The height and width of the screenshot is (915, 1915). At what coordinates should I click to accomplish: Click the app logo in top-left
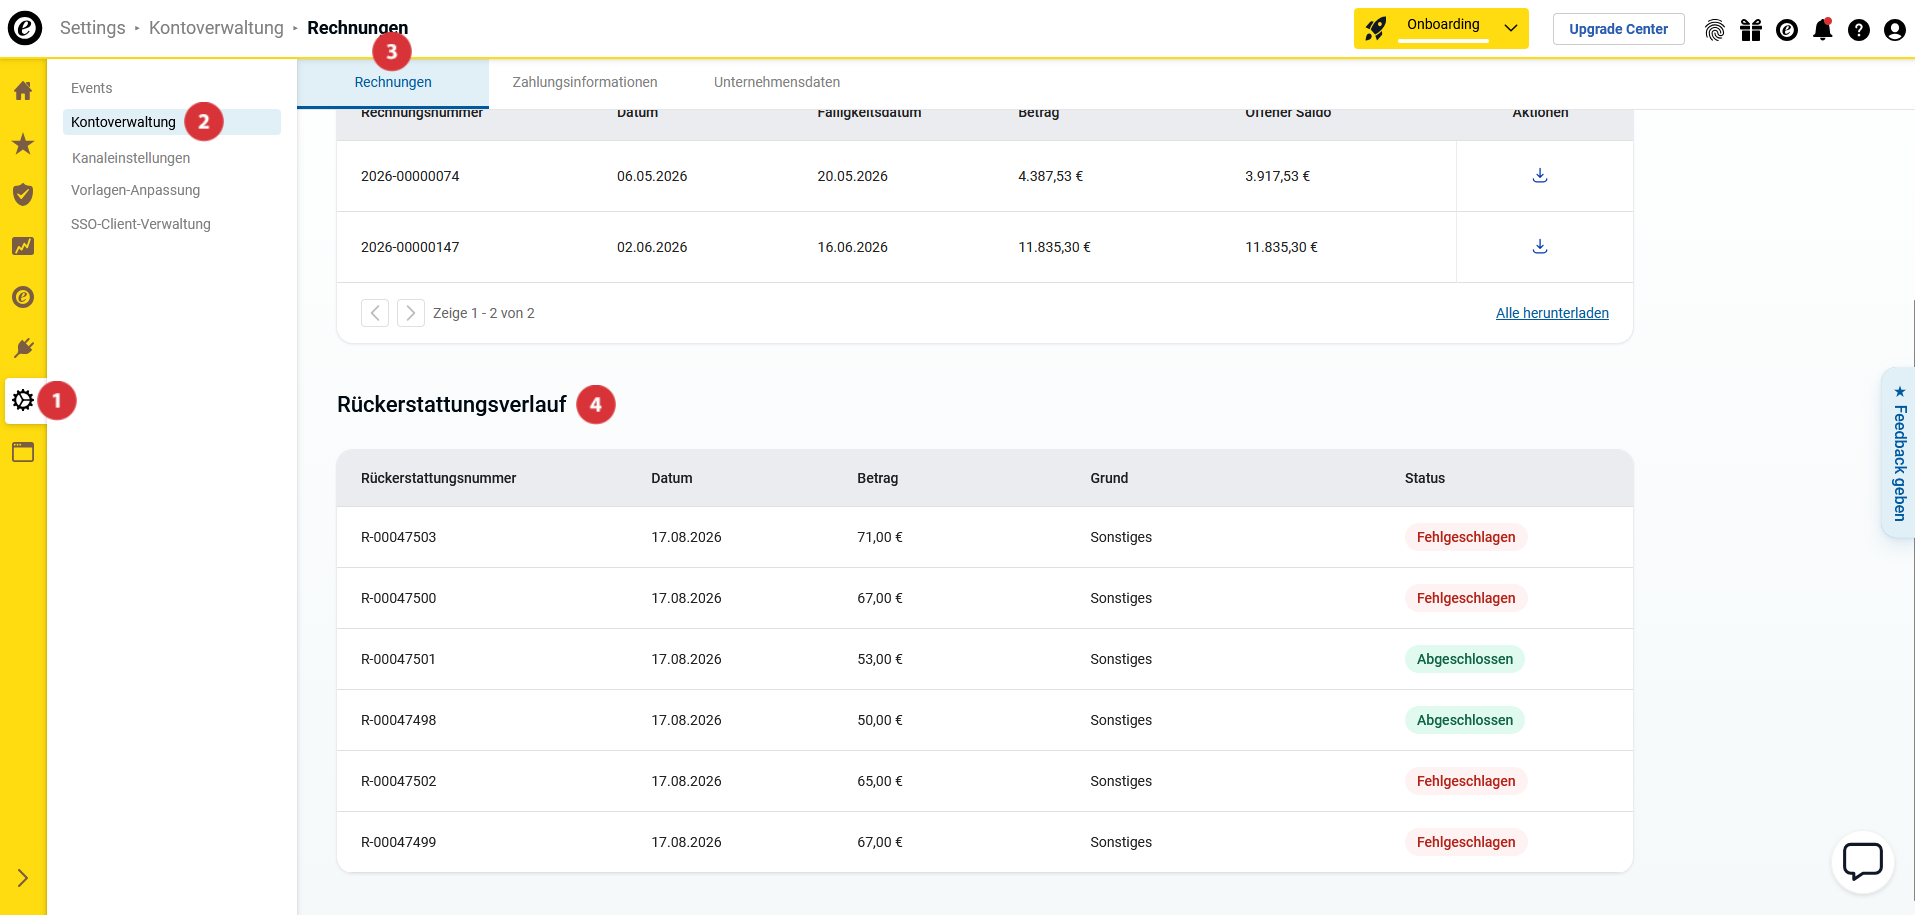tap(25, 28)
